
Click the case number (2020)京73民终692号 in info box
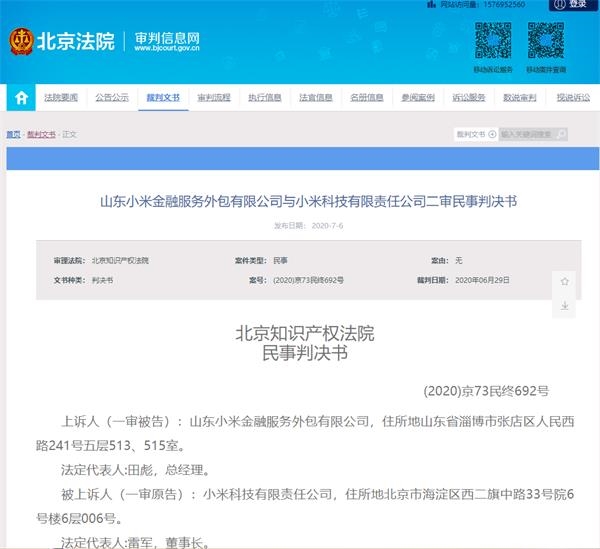point(308,280)
